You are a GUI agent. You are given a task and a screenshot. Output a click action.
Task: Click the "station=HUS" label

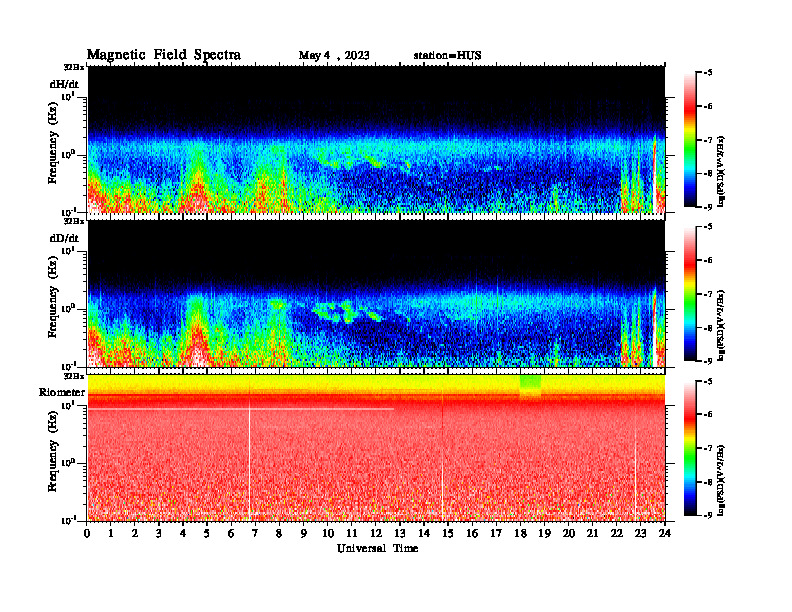(447, 56)
